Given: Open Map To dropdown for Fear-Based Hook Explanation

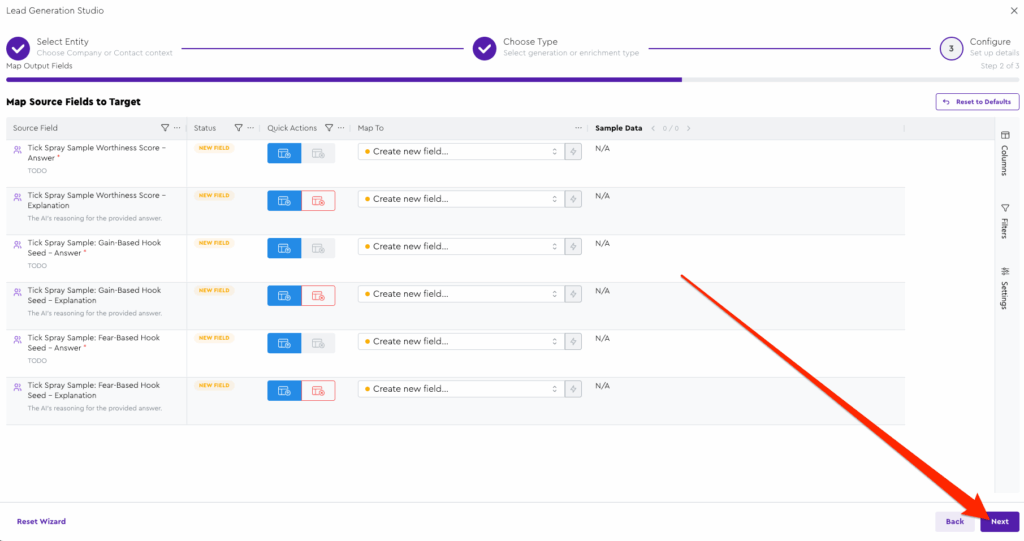Looking at the screenshot, I should 460,389.
